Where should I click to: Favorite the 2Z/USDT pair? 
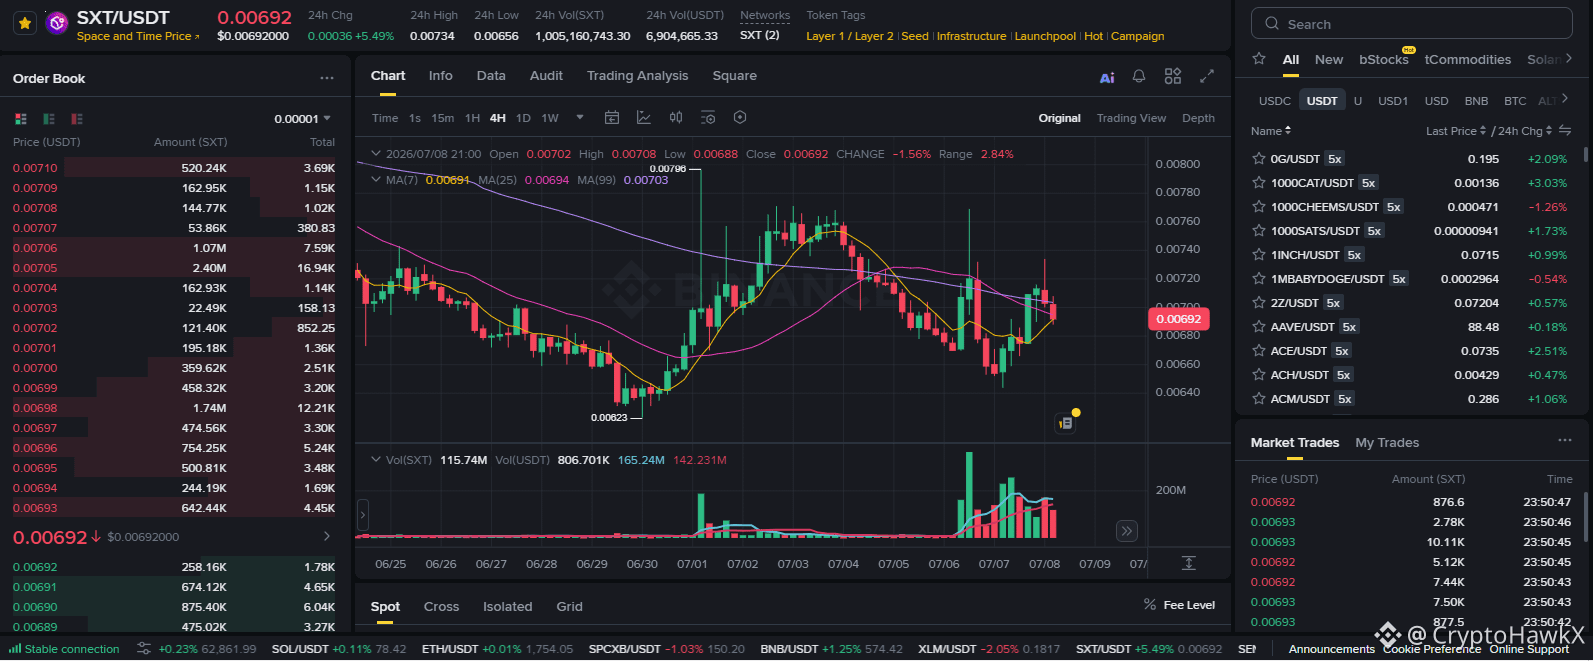pyautogui.click(x=1259, y=303)
